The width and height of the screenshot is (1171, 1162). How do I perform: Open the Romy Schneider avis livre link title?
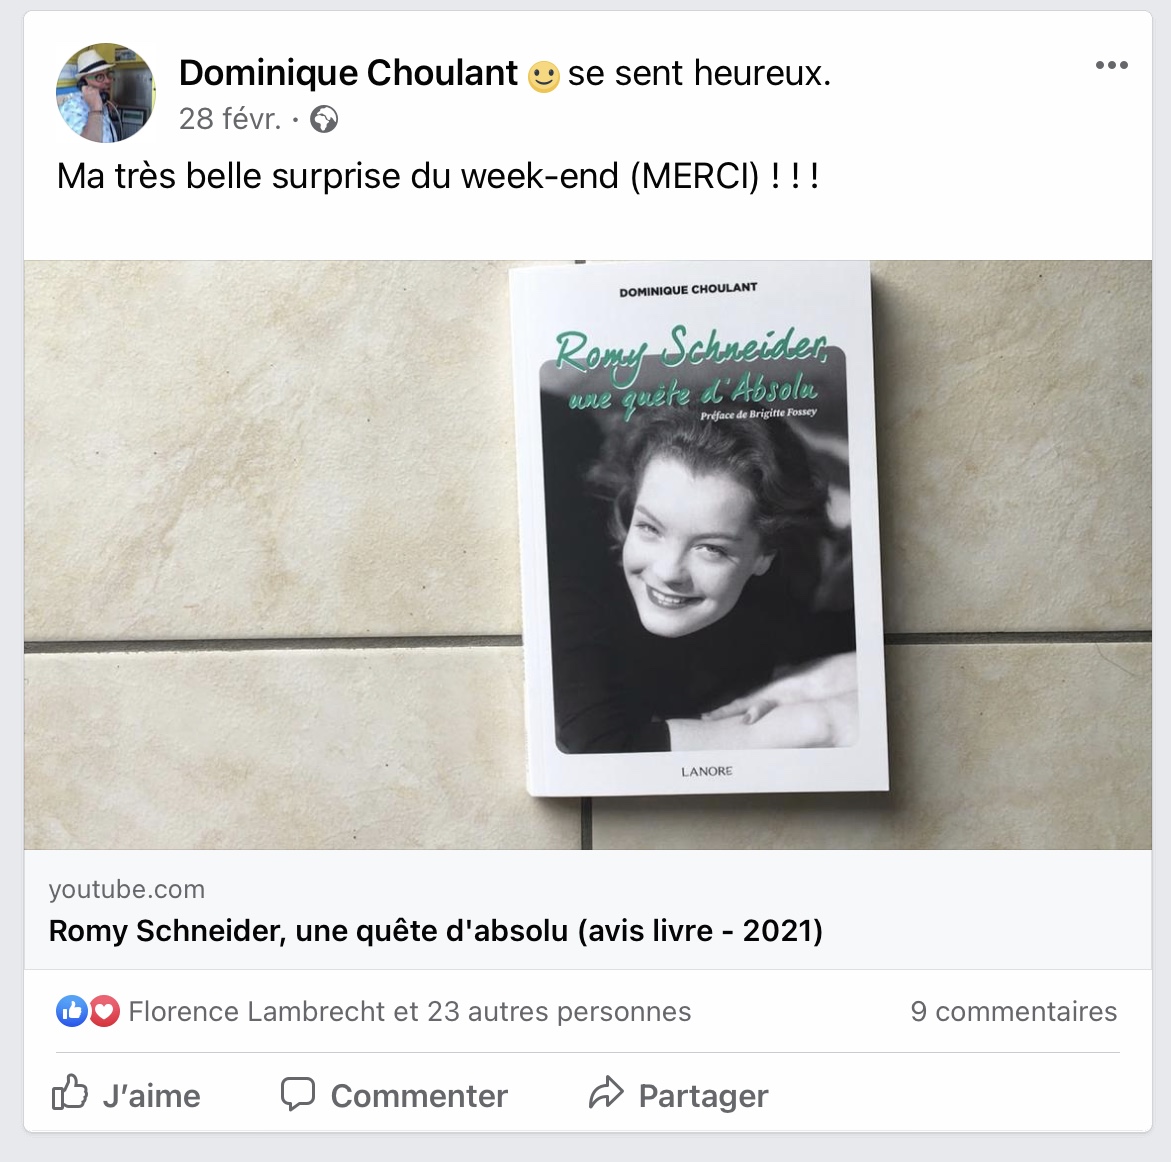pyautogui.click(x=435, y=931)
